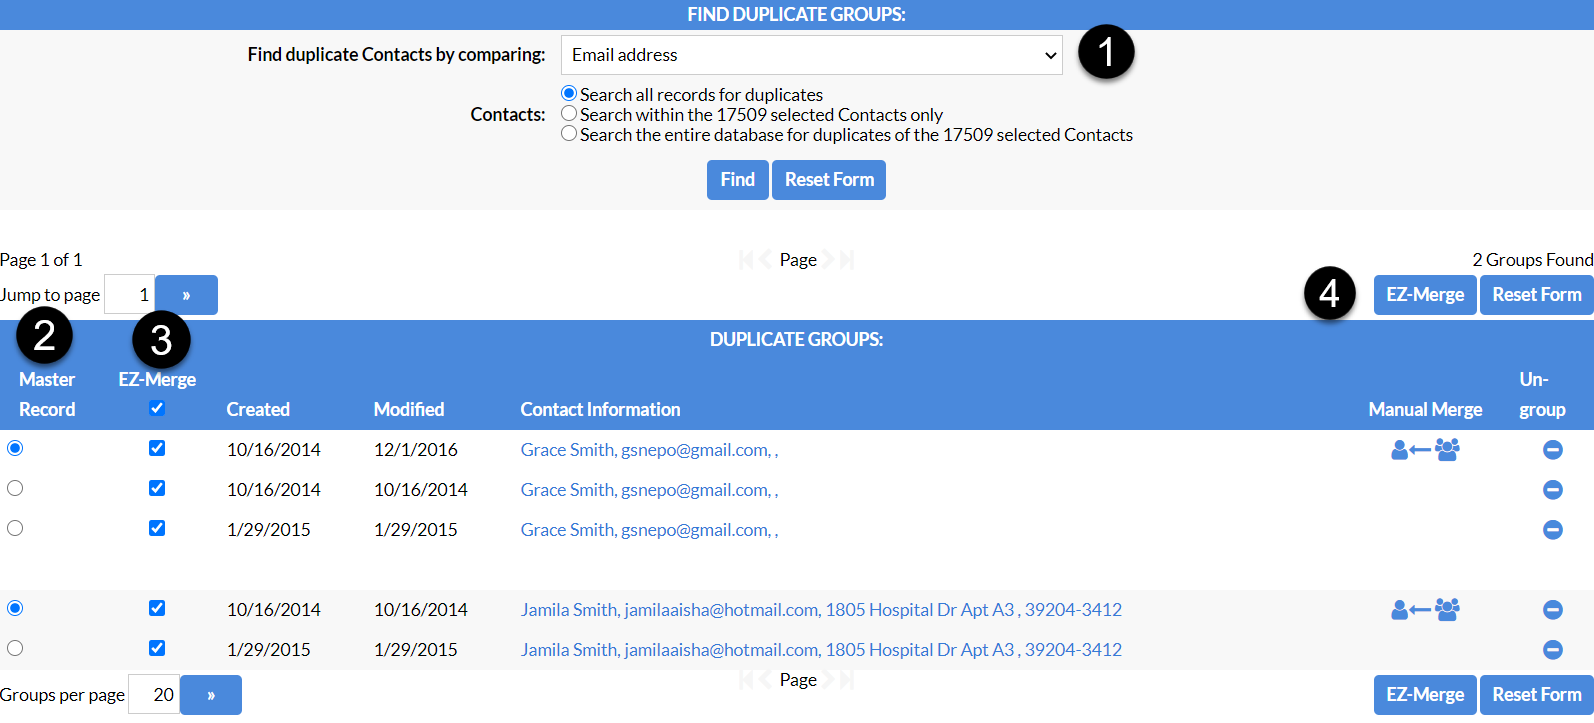1594x723 pixels.
Task: Click the top EZ-Merge button
Action: pyautogui.click(x=1425, y=295)
